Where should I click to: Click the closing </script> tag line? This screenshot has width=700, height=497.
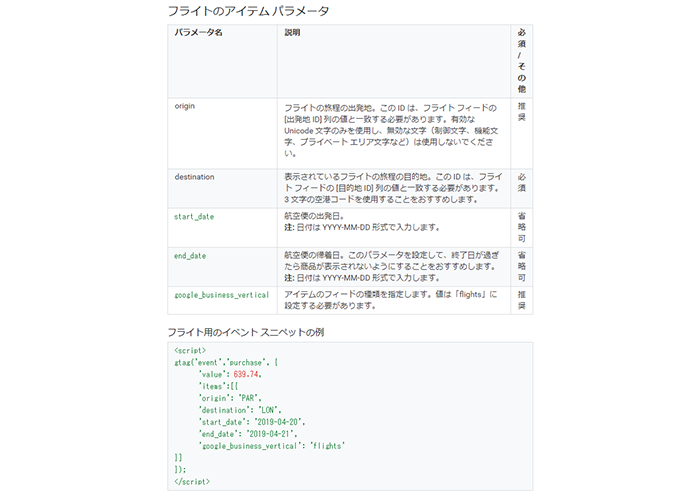click(x=192, y=481)
